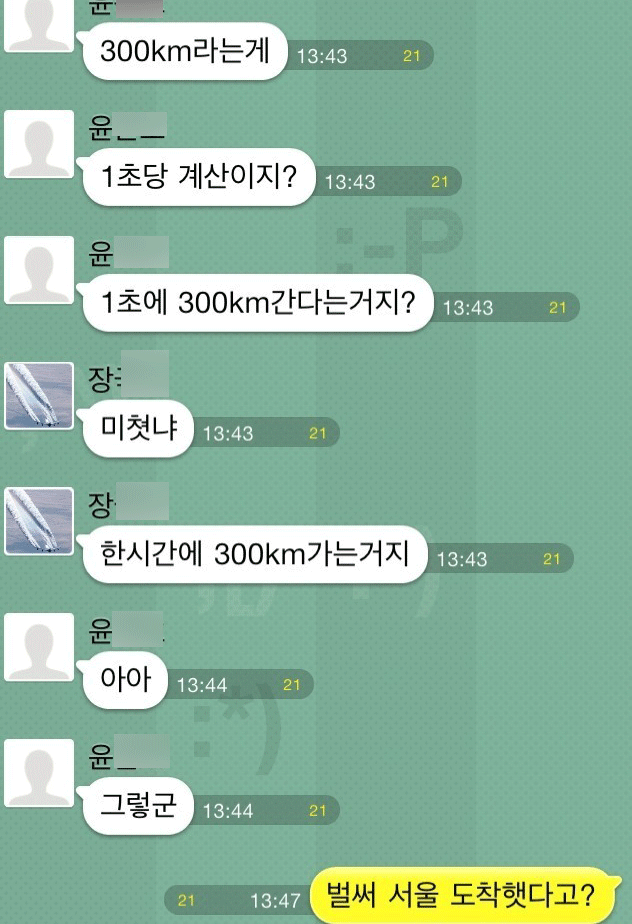
Task: Select the 그렇군 message bubble
Action: 138,806
